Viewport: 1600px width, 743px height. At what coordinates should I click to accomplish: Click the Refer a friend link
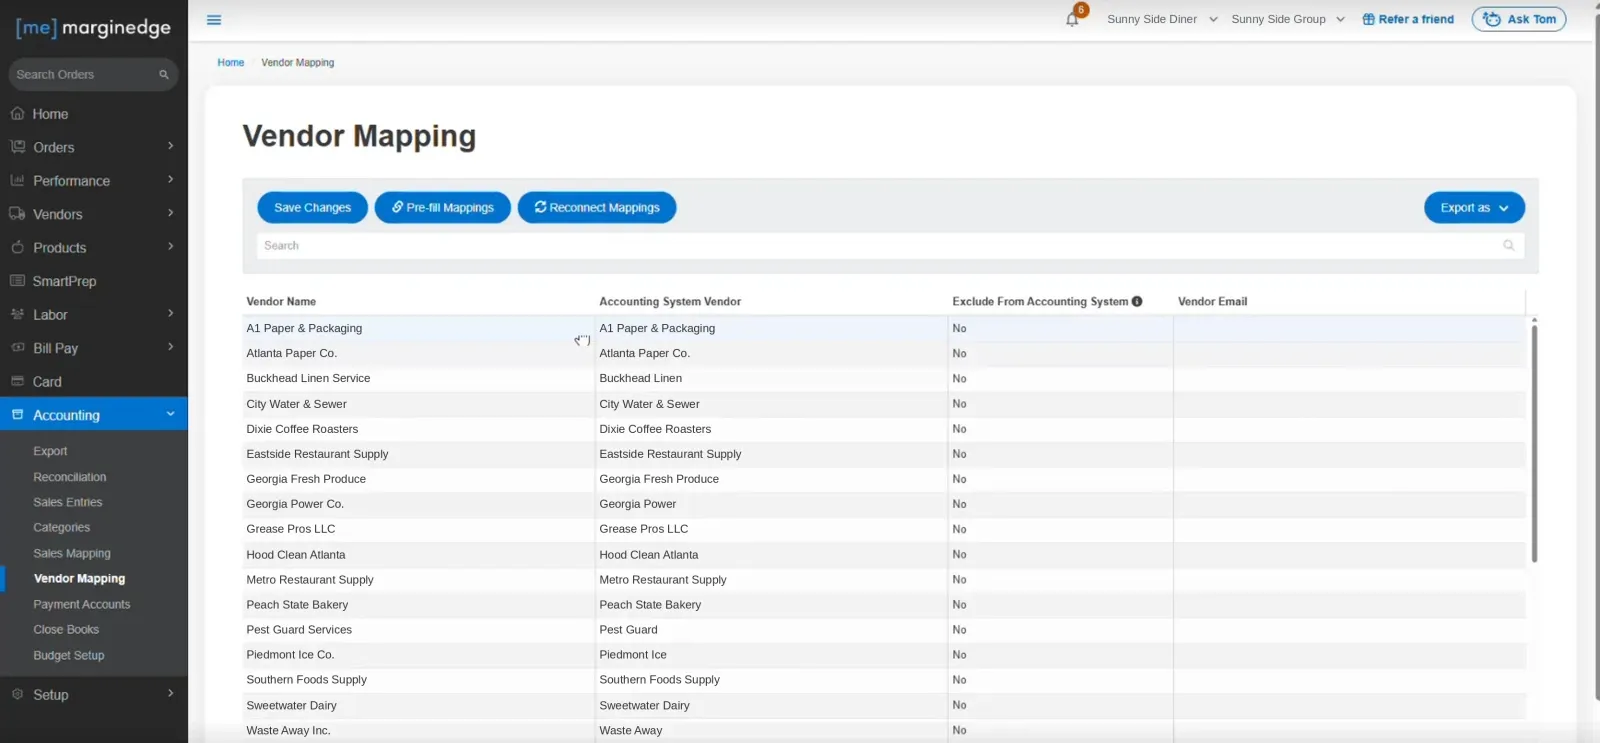pos(1408,19)
